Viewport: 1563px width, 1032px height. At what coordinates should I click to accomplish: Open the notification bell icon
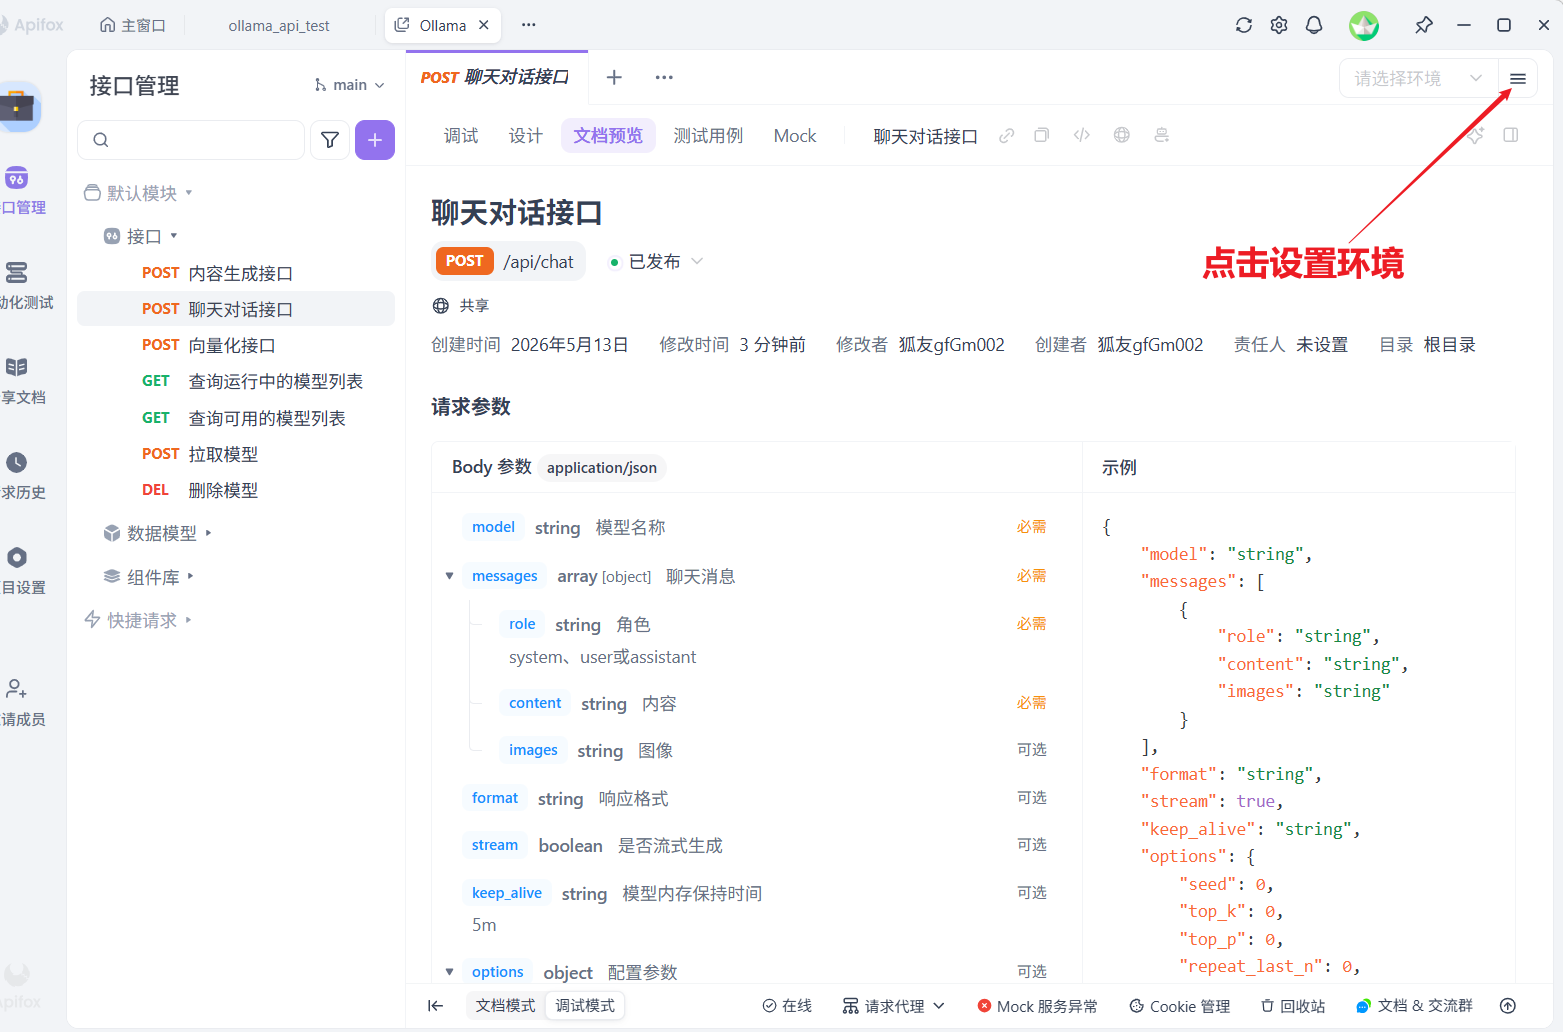[x=1314, y=25]
